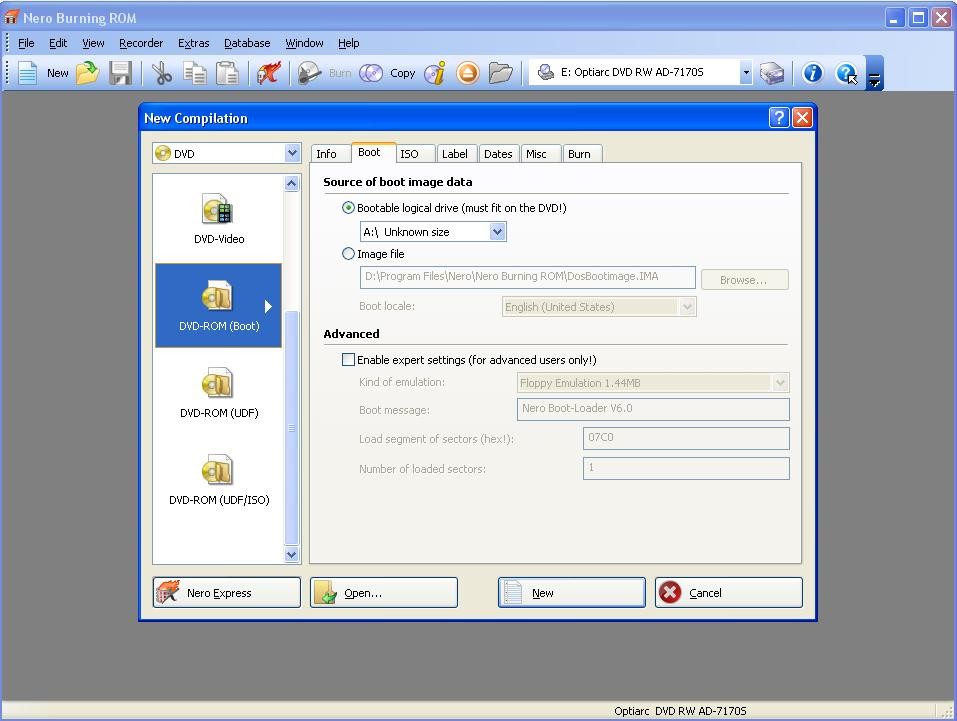This screenshot has height=721, width=957.
Task: Select the DVD-ROM (Boot) compilation type
Action: click(218, 306)
